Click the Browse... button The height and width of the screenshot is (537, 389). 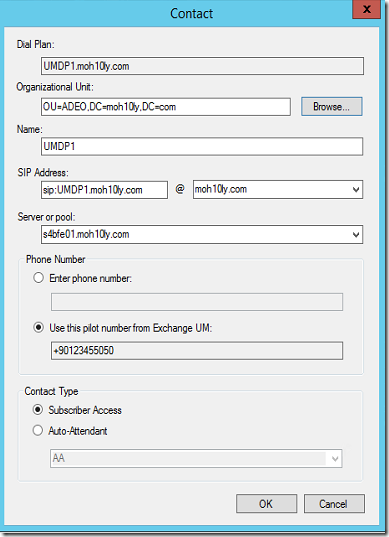[331, 107]
